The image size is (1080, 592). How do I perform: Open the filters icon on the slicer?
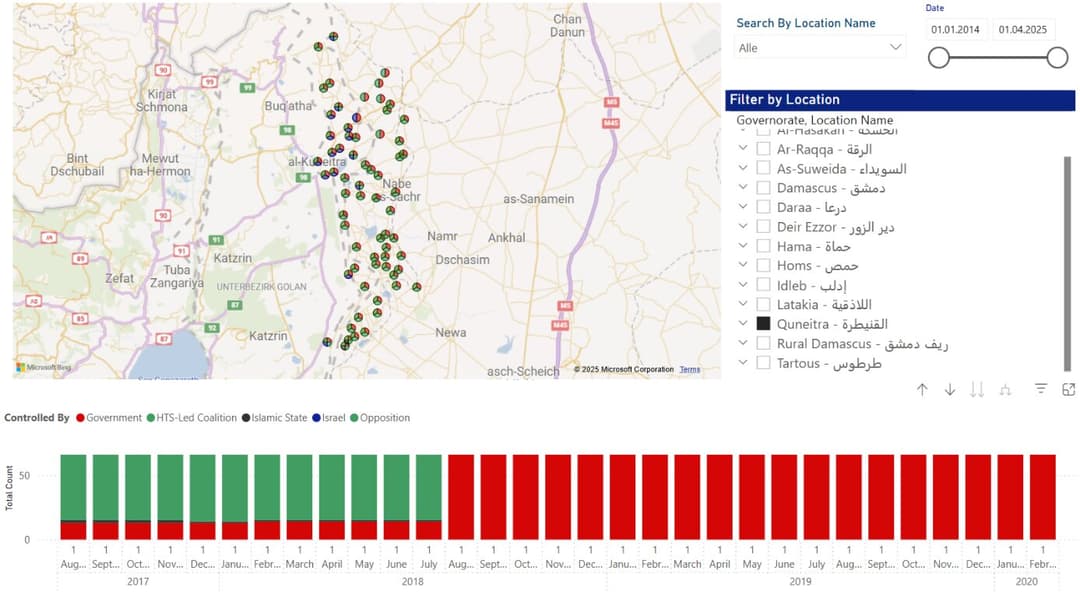[1041, 389]
